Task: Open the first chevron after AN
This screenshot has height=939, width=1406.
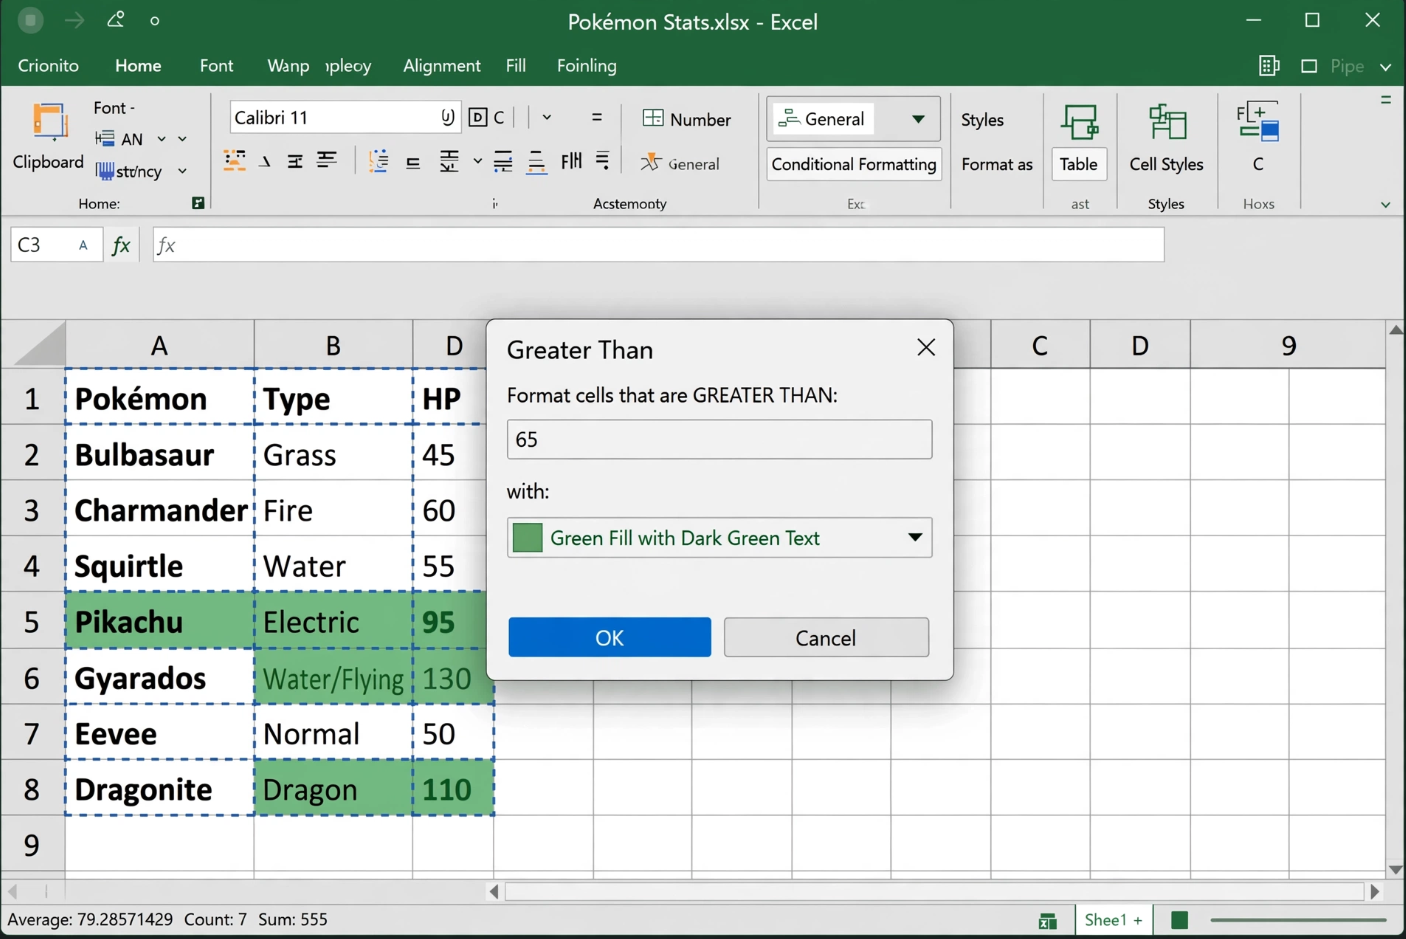Action: point(161,139)
